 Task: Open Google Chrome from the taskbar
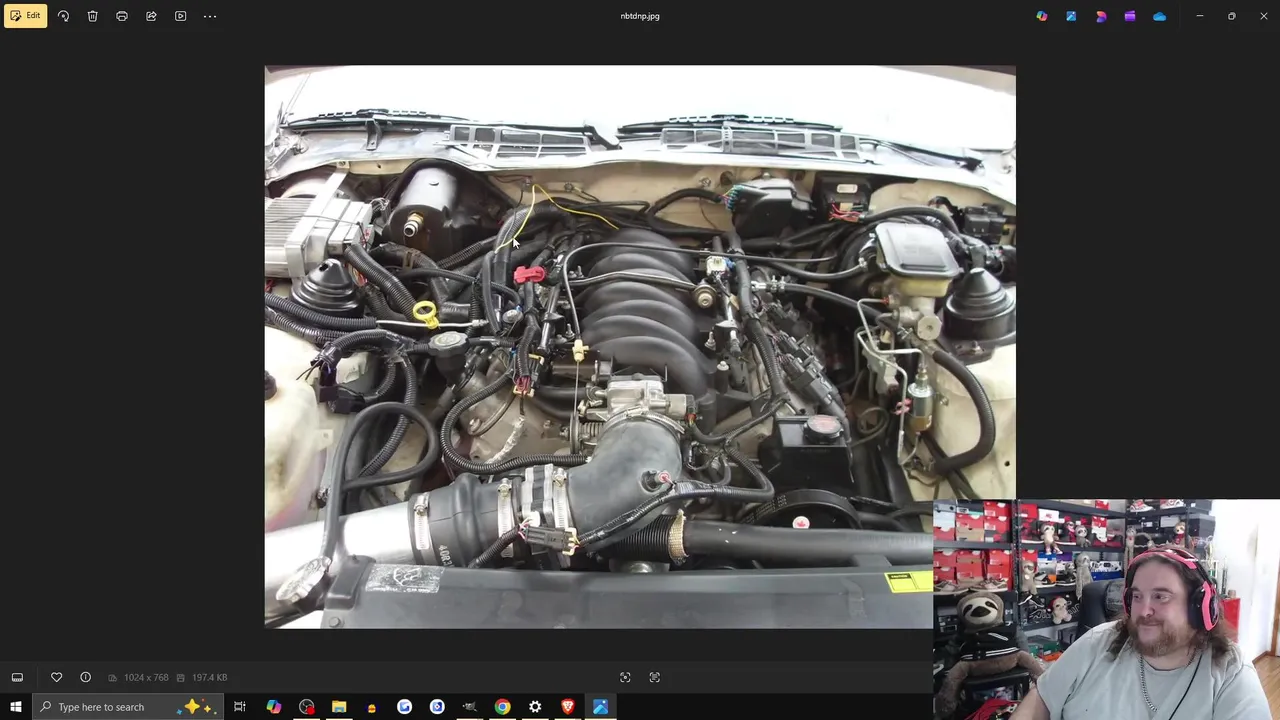coord(502,707)
